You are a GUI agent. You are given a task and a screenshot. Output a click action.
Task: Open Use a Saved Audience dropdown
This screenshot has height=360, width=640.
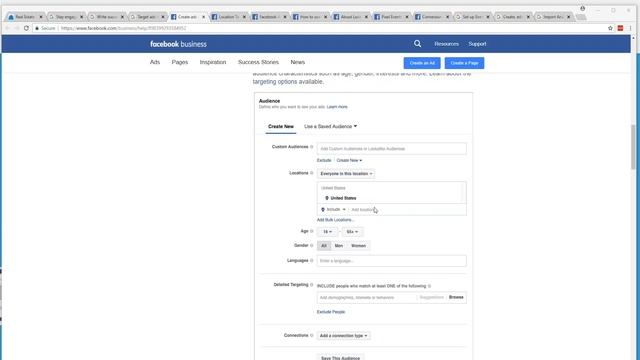pos(331,127)
